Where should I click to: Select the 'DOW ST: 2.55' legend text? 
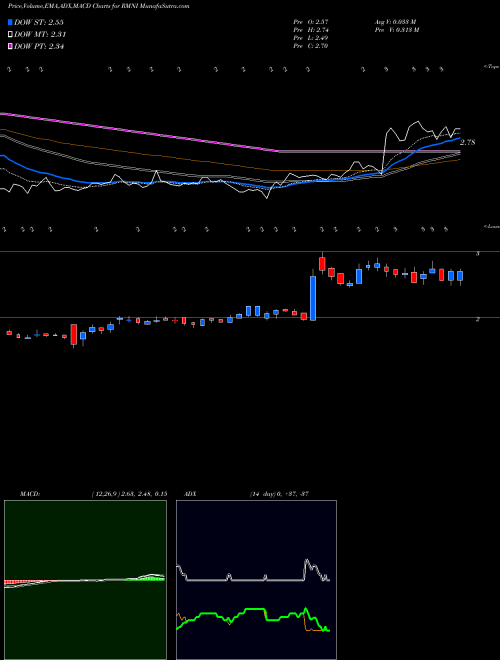39,22
